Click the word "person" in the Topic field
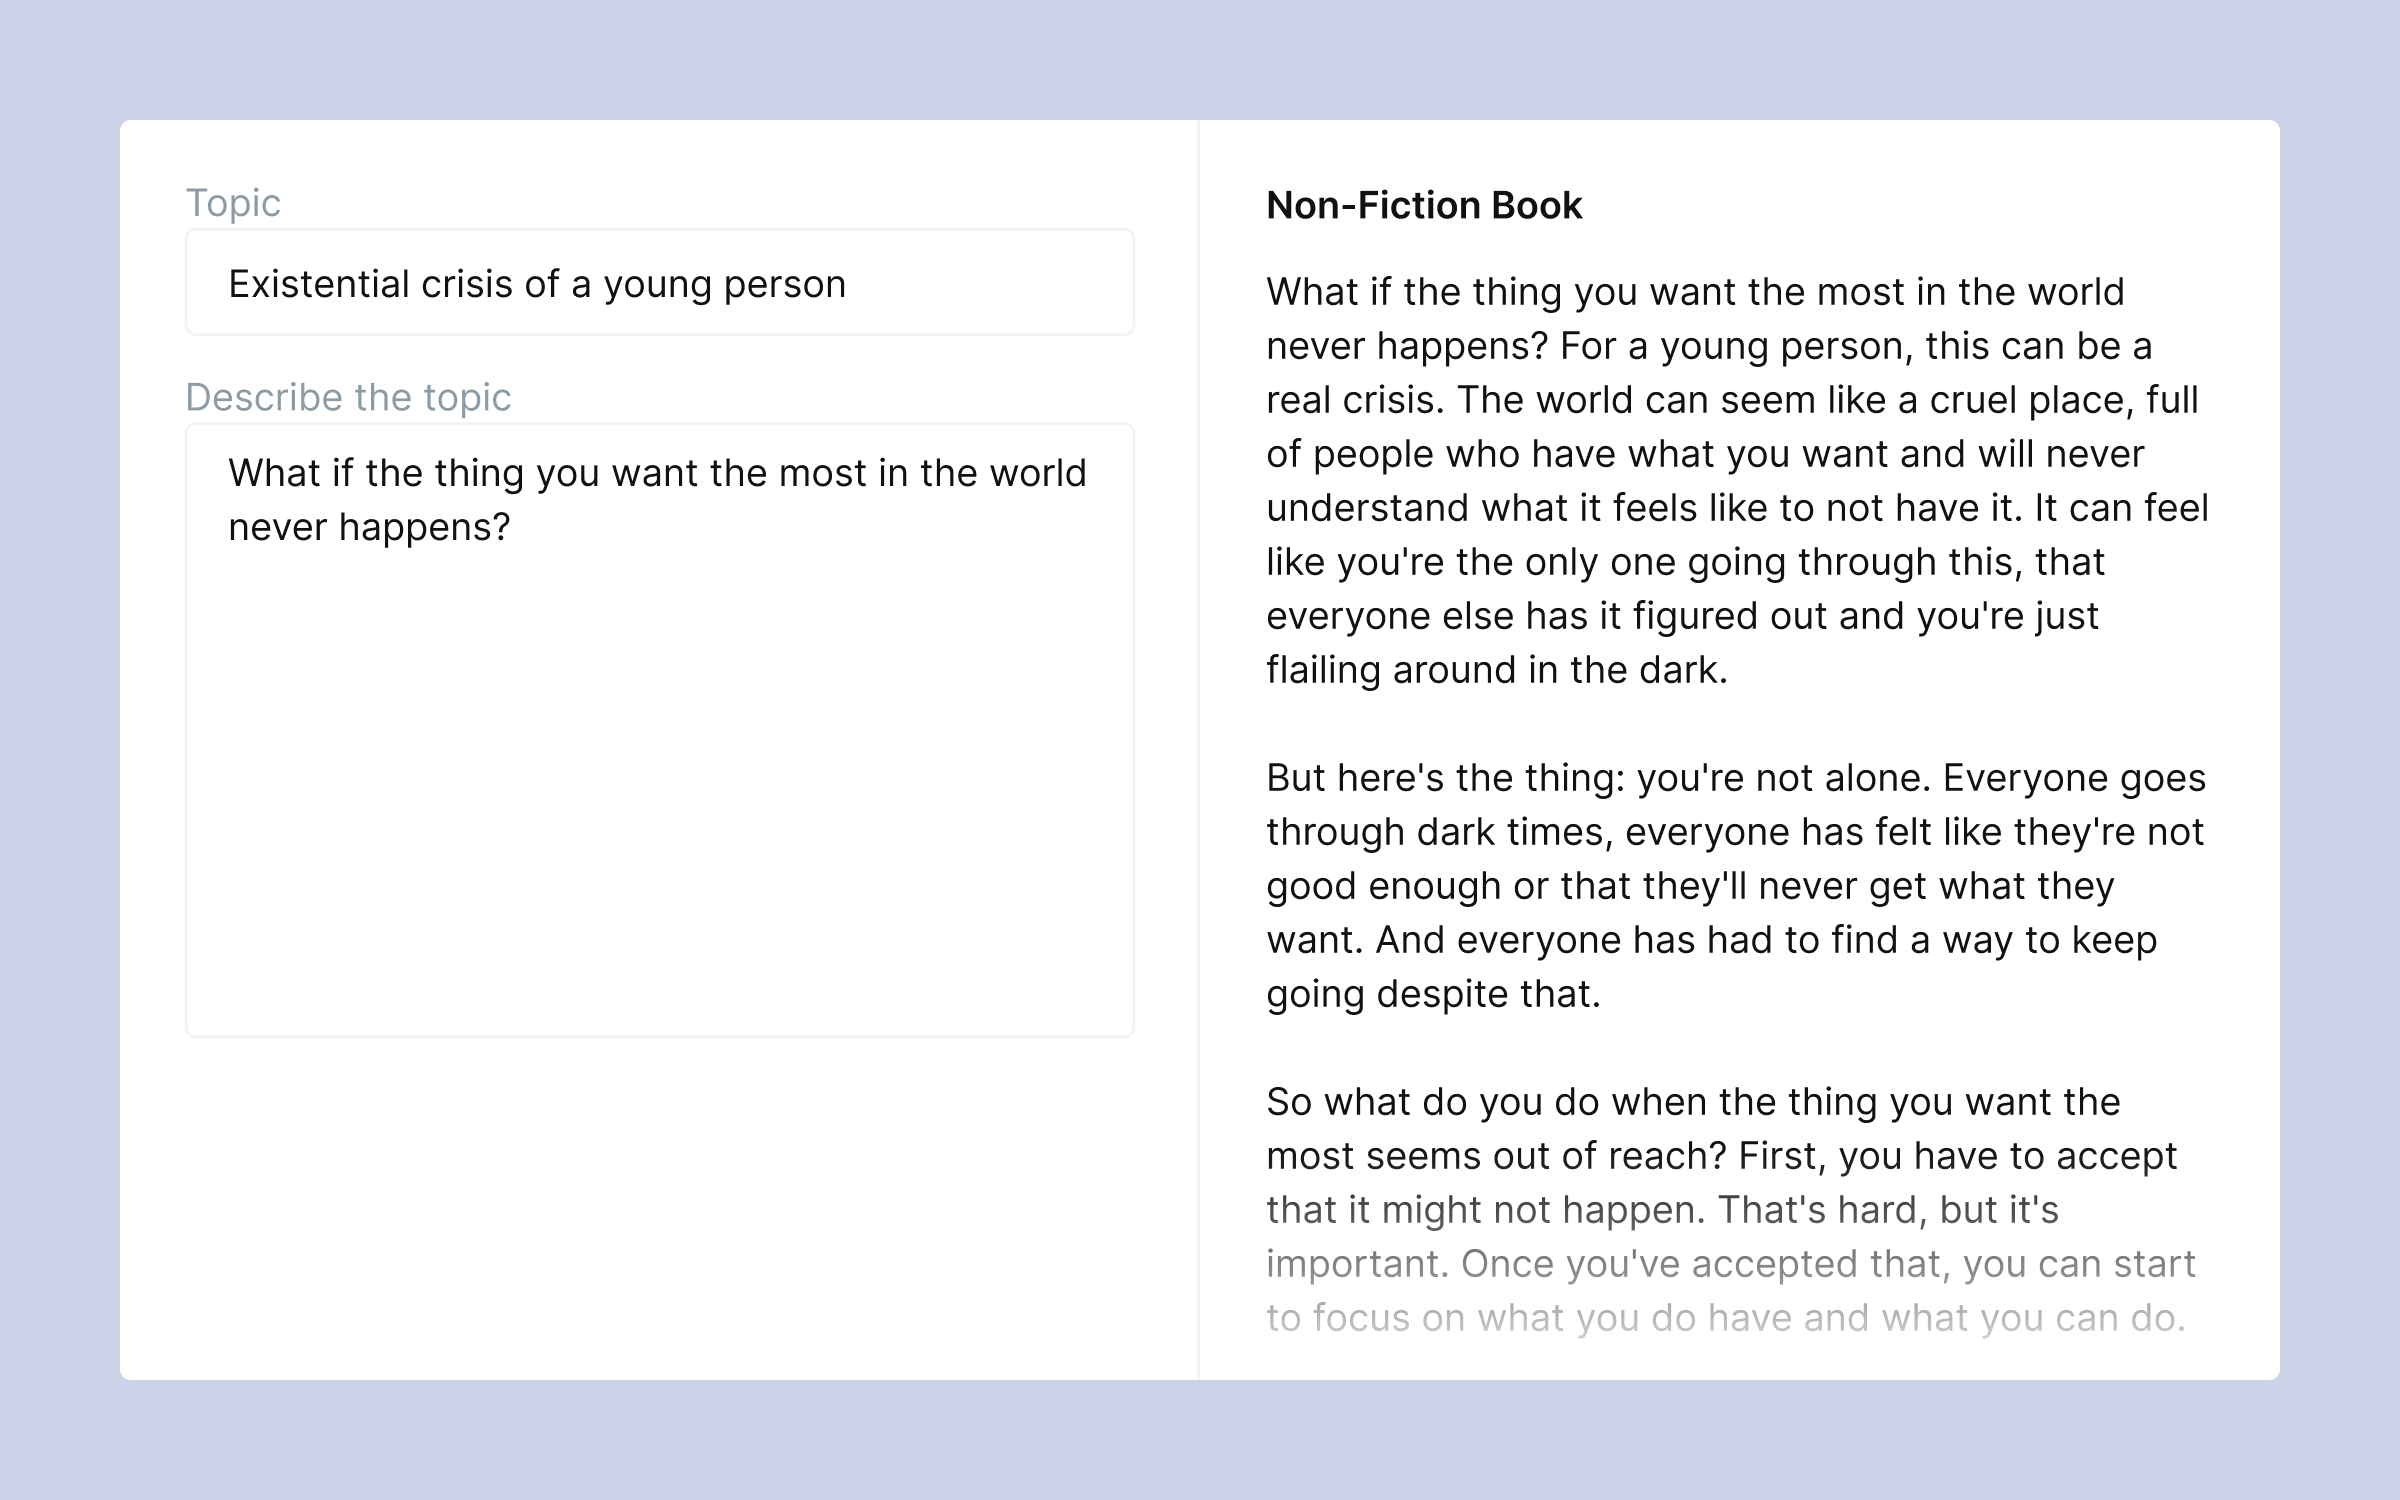This screenshot has height=1500, width=2400. [x=784, y=284]
